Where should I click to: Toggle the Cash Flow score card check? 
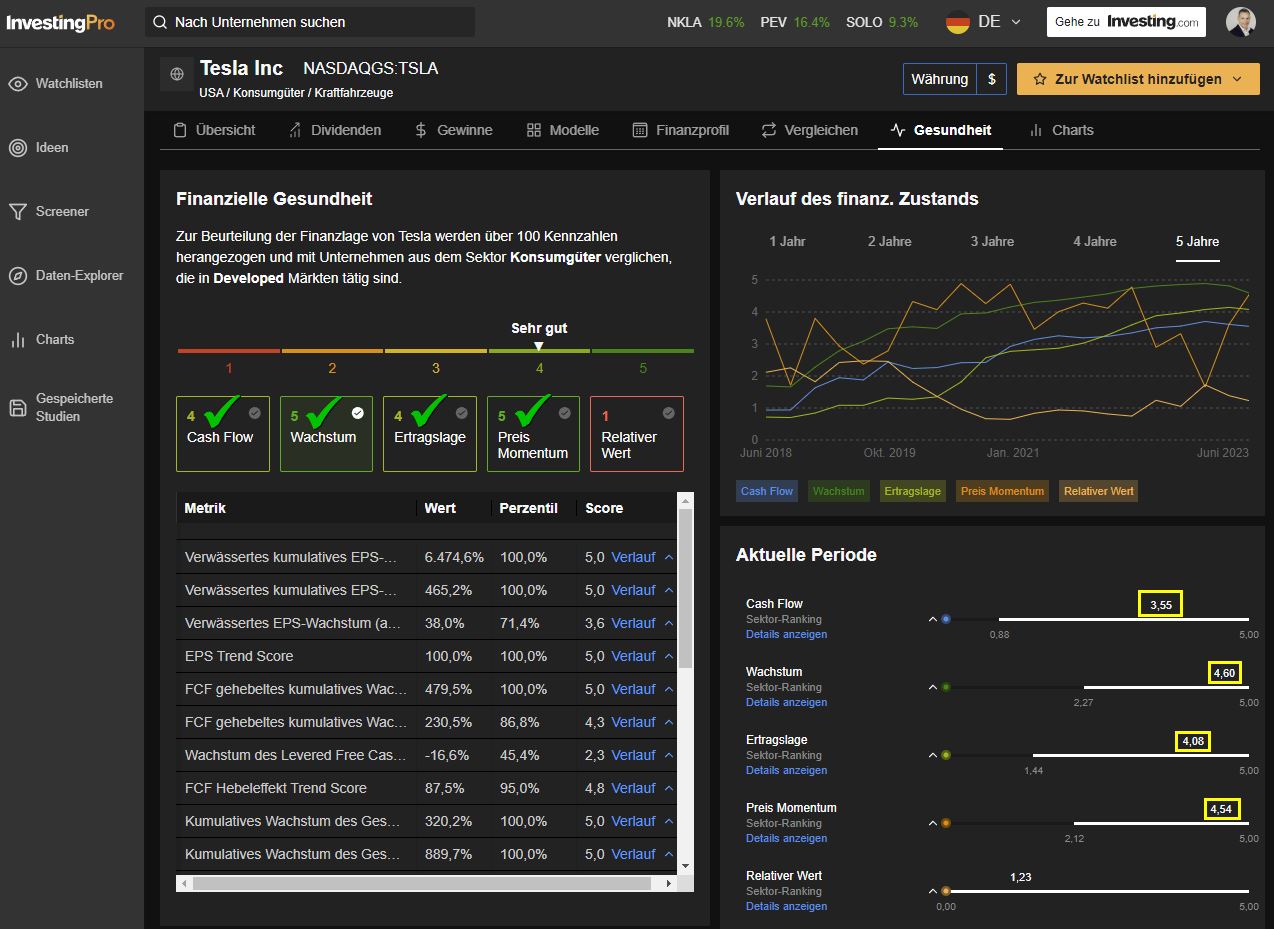(x=254, y=412)
